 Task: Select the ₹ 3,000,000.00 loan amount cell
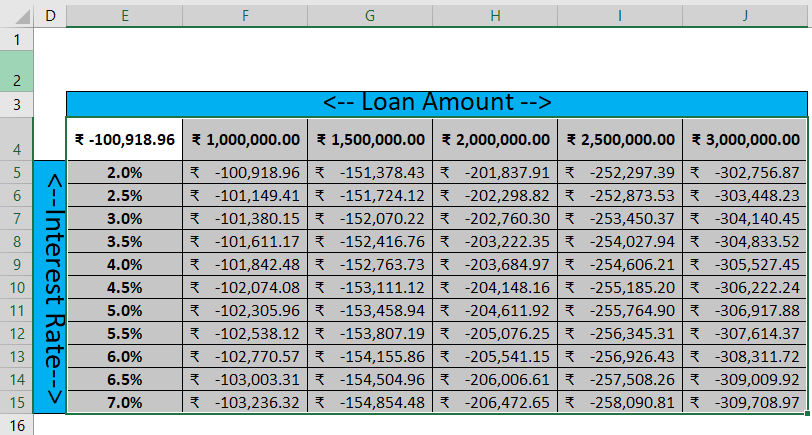point(745,139)
